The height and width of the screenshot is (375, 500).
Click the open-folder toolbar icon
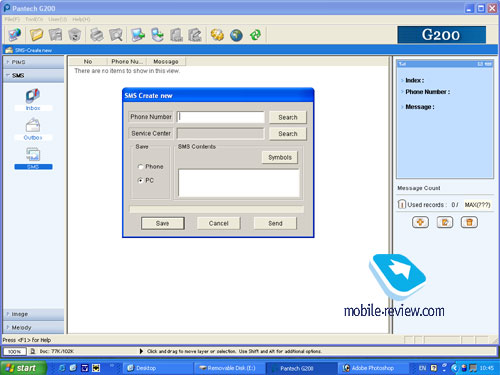tap(36, 35)
